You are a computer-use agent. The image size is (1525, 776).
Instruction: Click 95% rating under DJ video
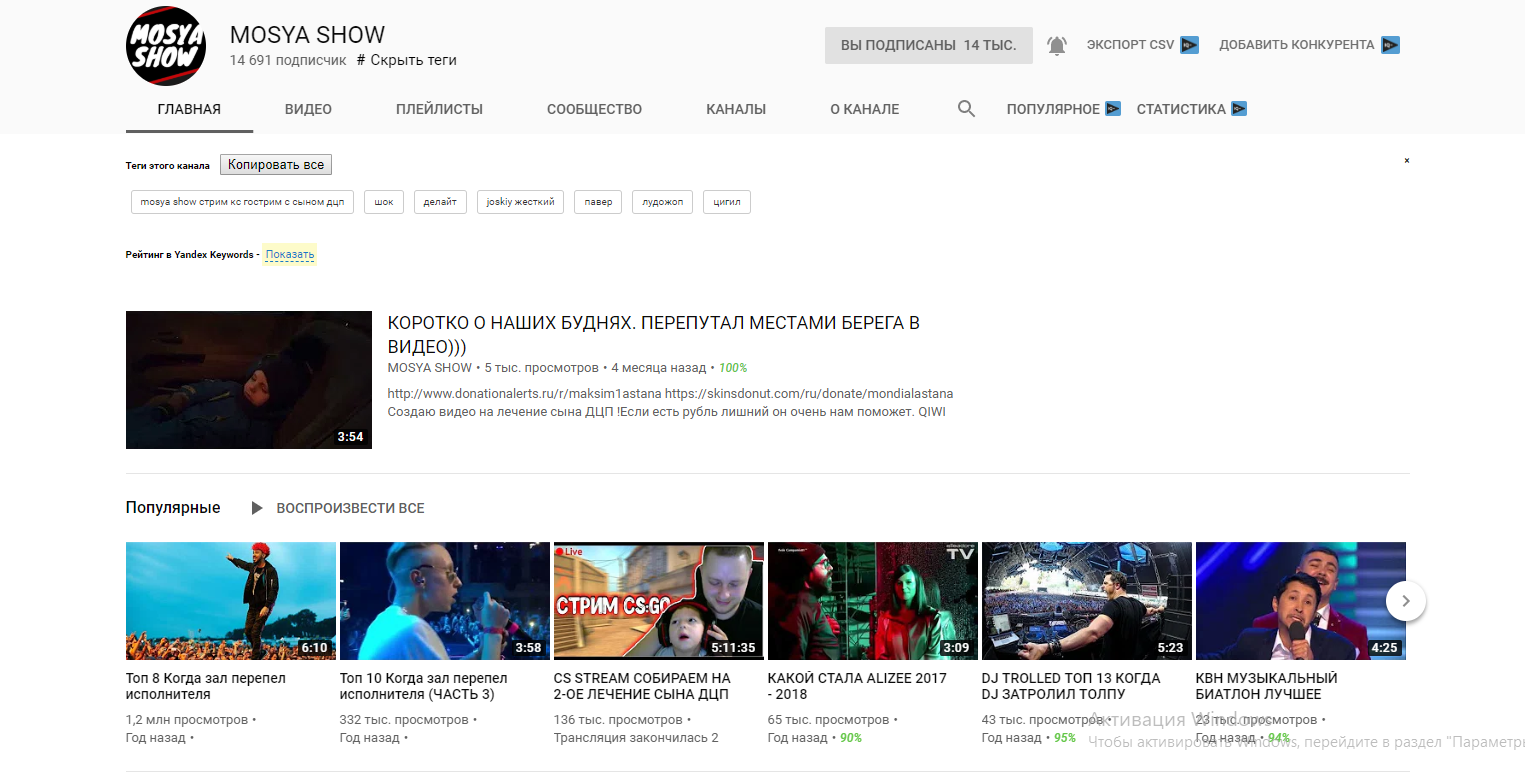1065,738
